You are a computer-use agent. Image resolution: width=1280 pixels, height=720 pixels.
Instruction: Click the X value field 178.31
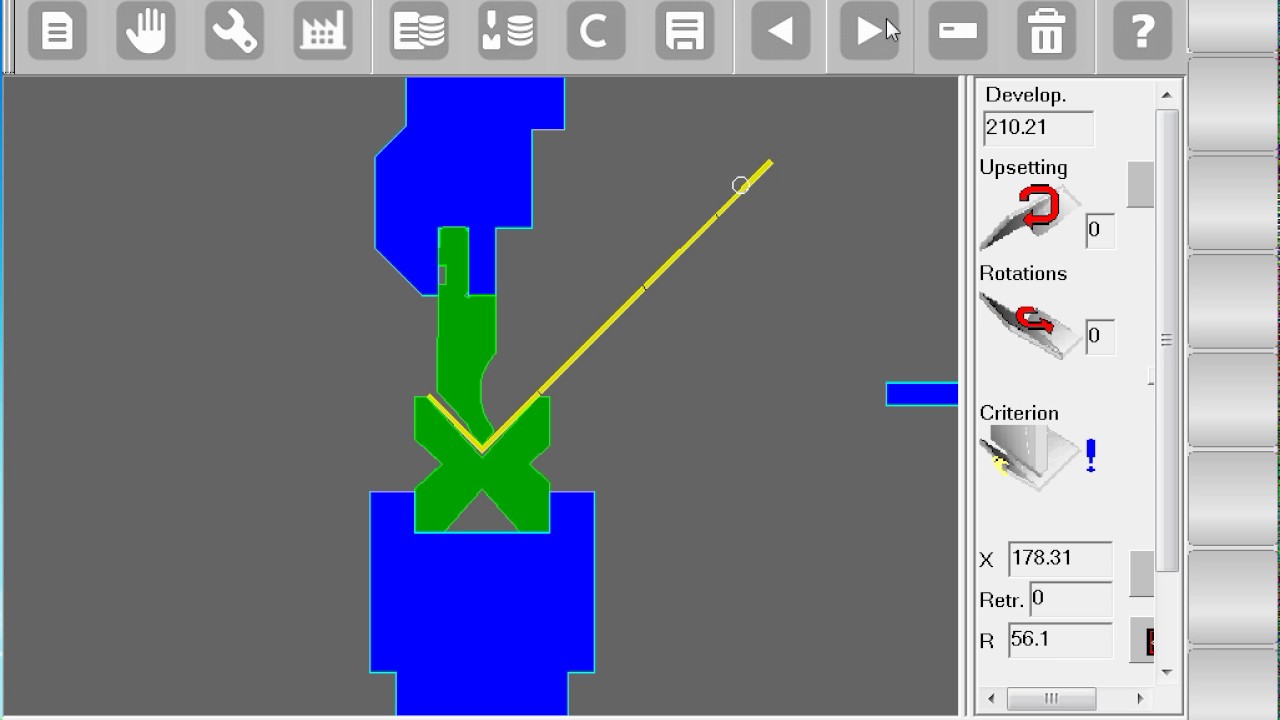pos(1060,559)
